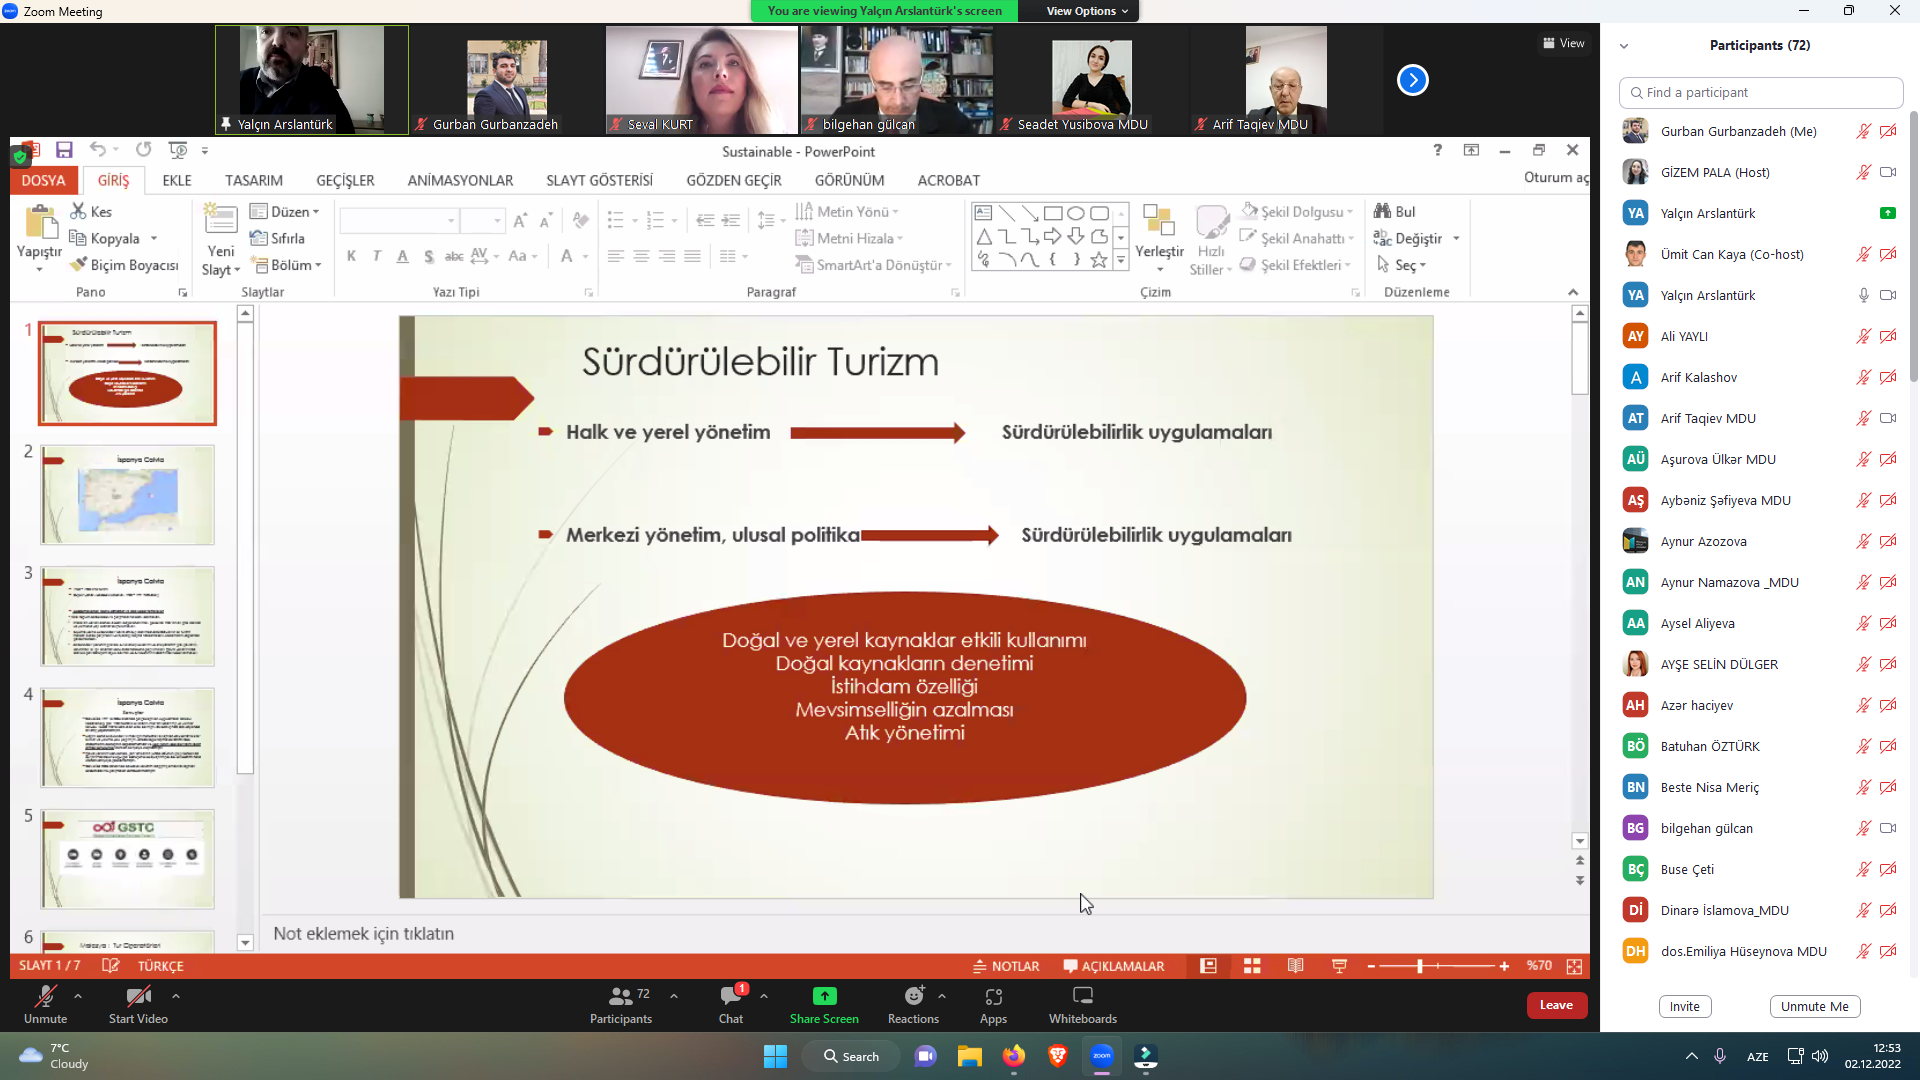Screen dimensions: 1920x1080
Task: Open the Whiteboards icon
Action: tap(1082, 996)
